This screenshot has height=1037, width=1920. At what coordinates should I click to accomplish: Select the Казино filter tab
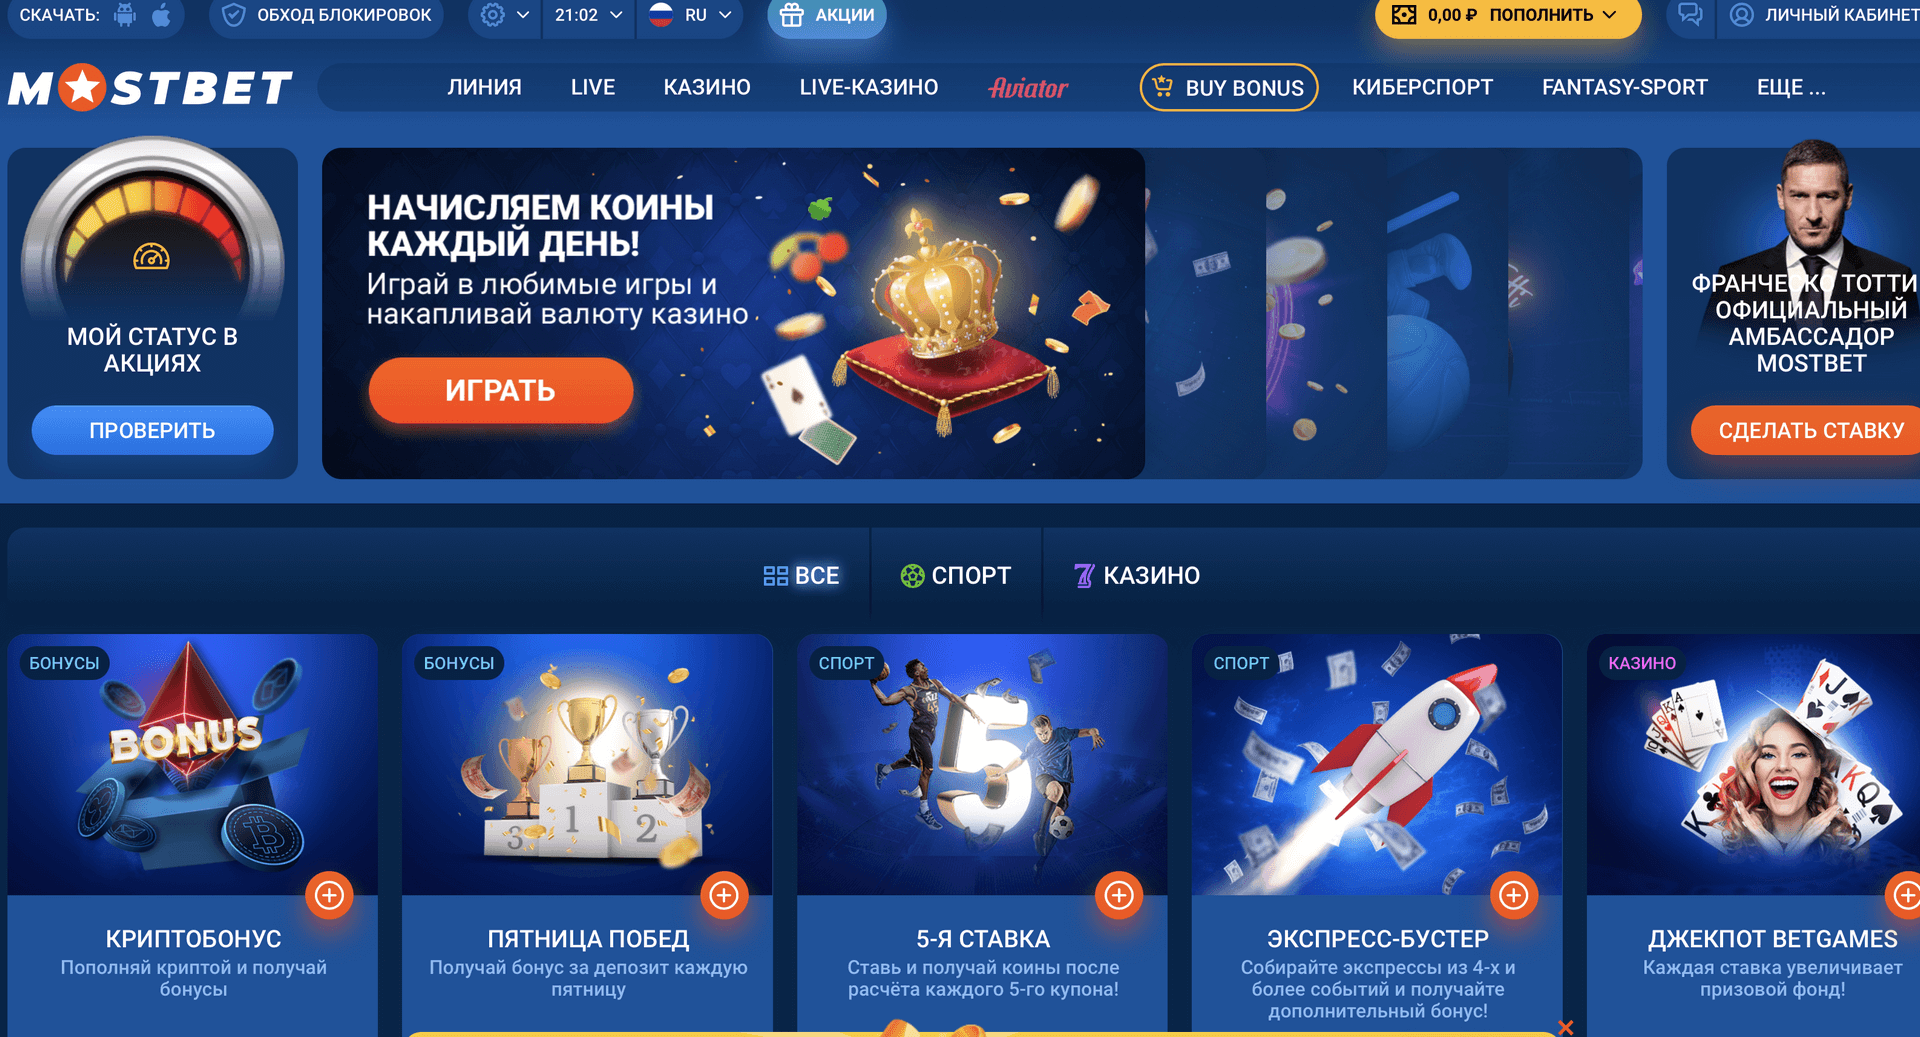point(1137,575)
